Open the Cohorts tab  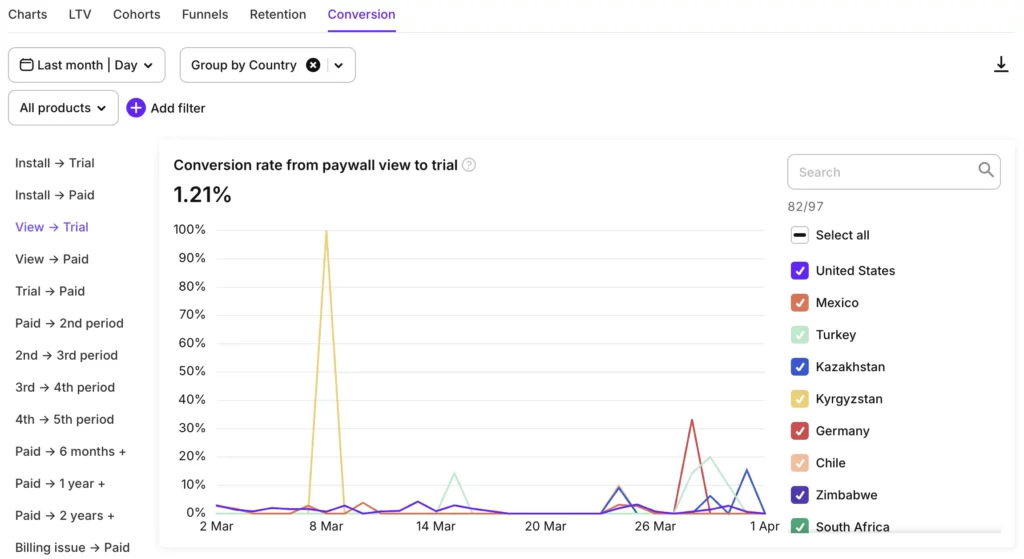pyautogui.click(x=136, y=14)
